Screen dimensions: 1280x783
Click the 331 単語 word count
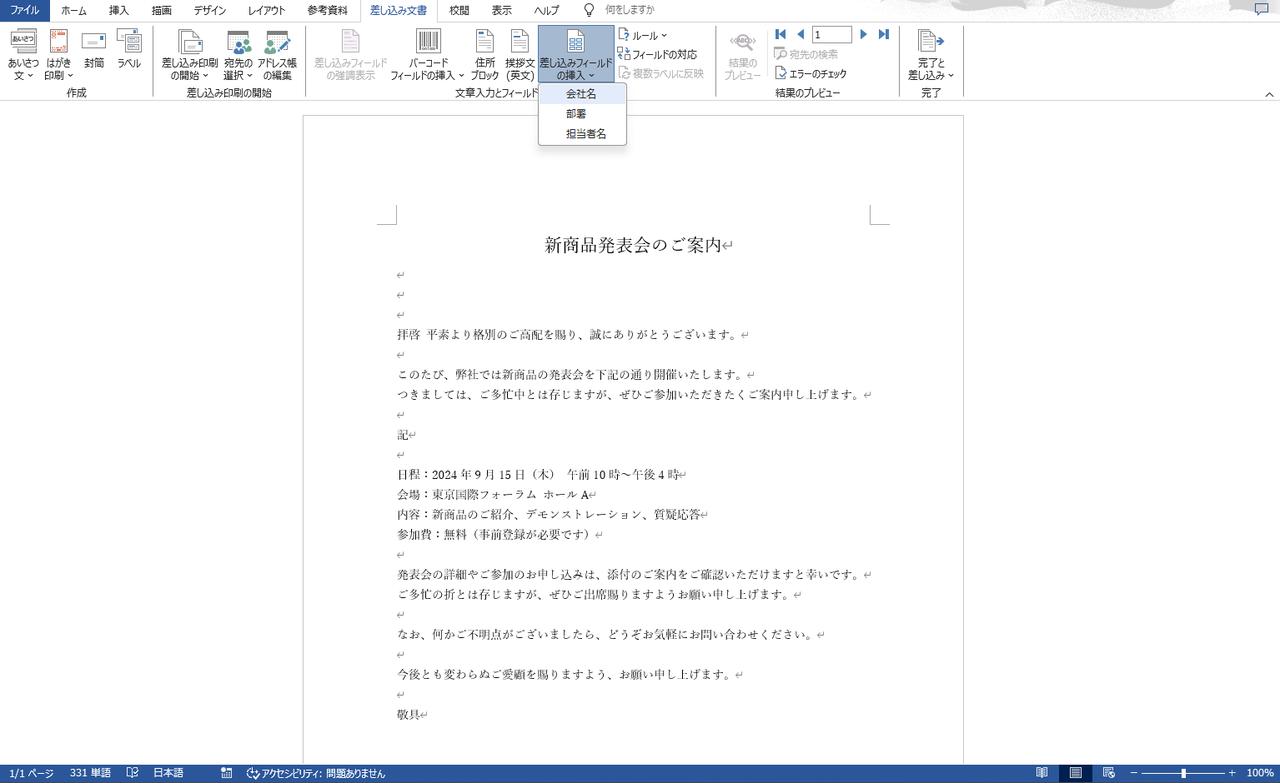[91, 773]
